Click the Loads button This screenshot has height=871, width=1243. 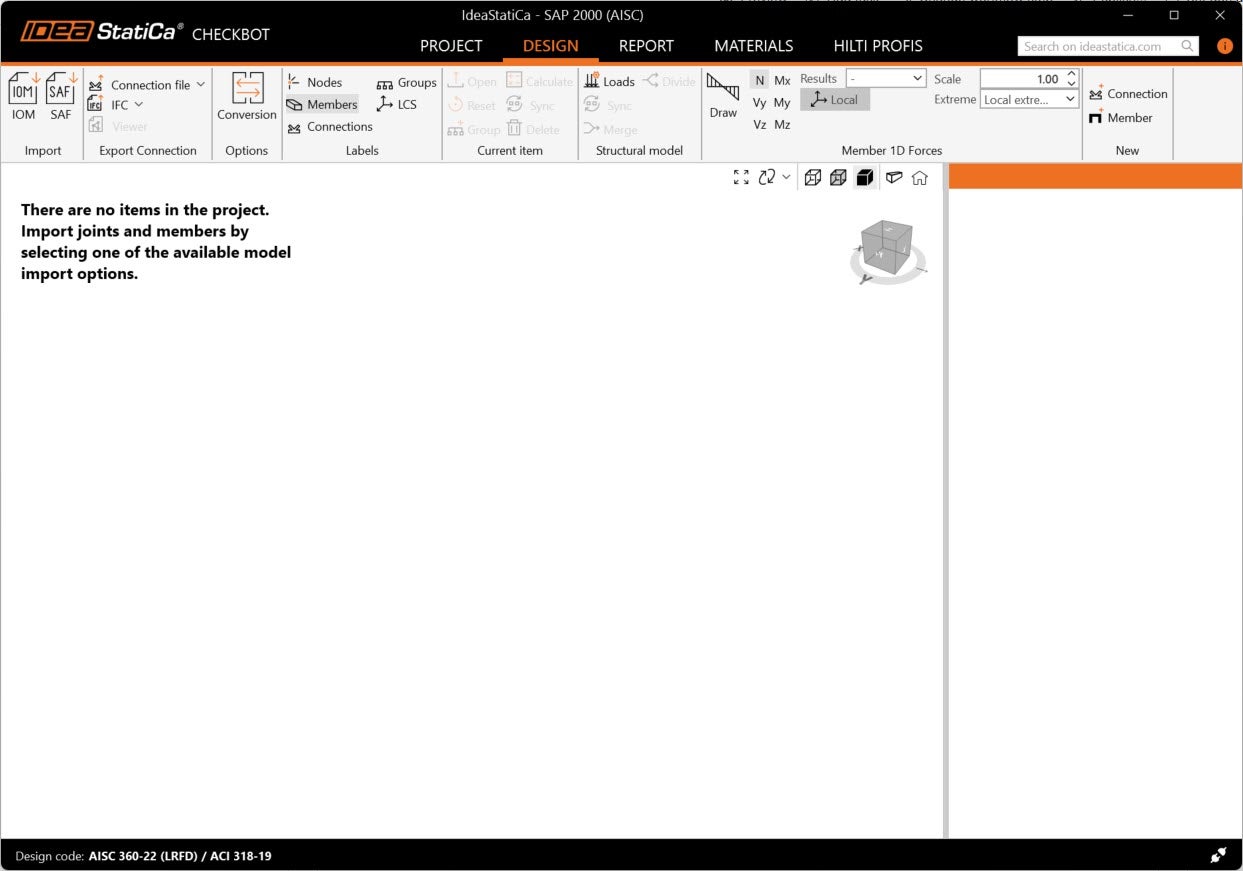[x=609, y=82]
